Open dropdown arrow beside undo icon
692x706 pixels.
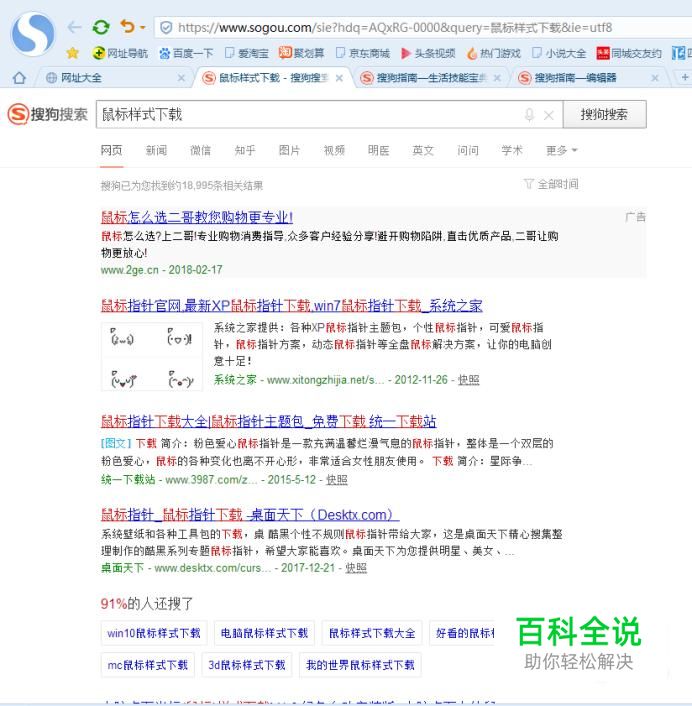click(143, 27)
